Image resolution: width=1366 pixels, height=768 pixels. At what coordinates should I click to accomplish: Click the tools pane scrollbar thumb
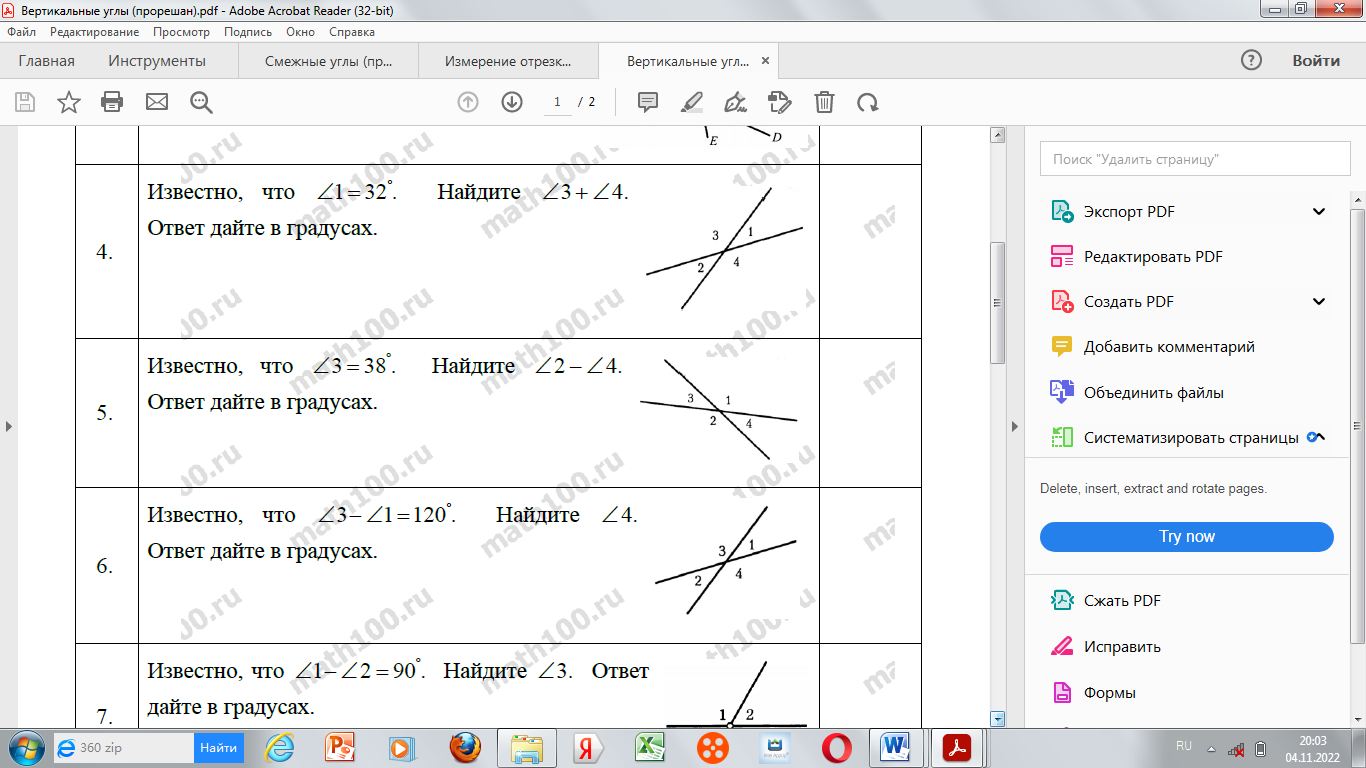click(x=1357, y=425)
